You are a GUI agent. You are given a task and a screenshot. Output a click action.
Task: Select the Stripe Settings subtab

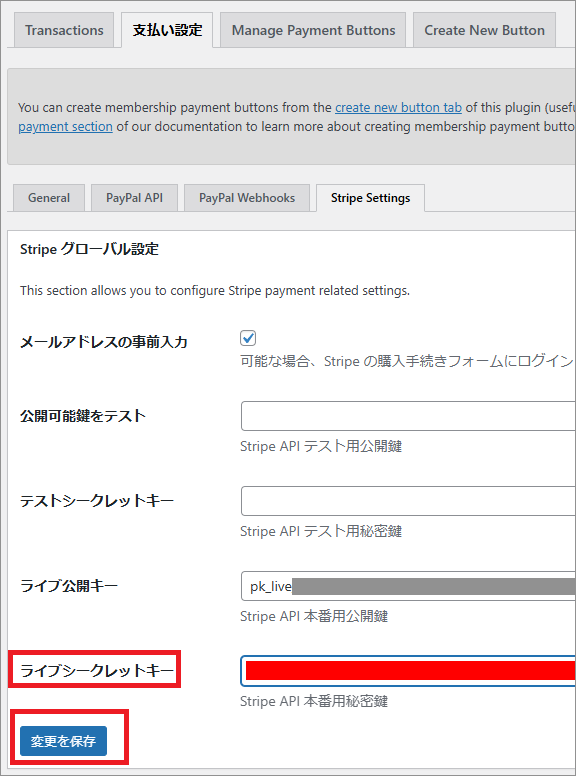pyautogui.click(x=370, y=198)
